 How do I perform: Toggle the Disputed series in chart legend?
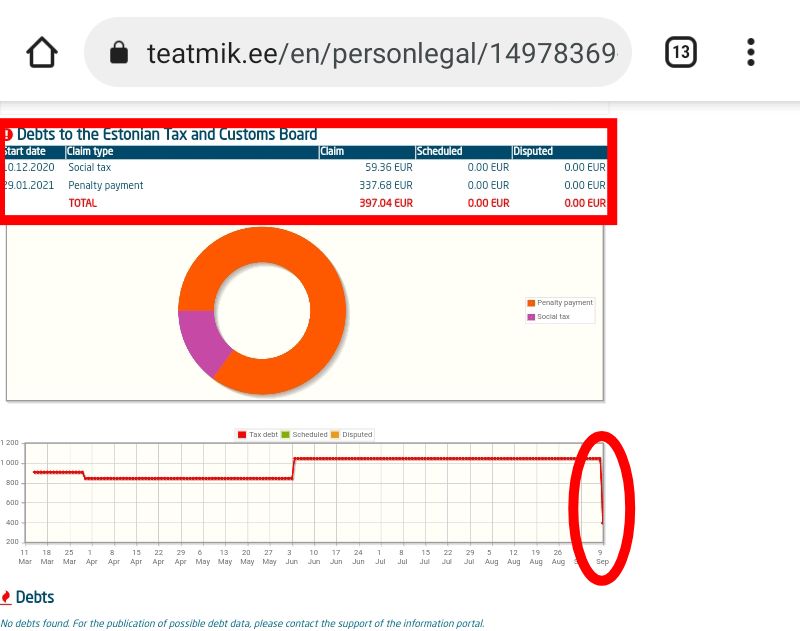352,435
